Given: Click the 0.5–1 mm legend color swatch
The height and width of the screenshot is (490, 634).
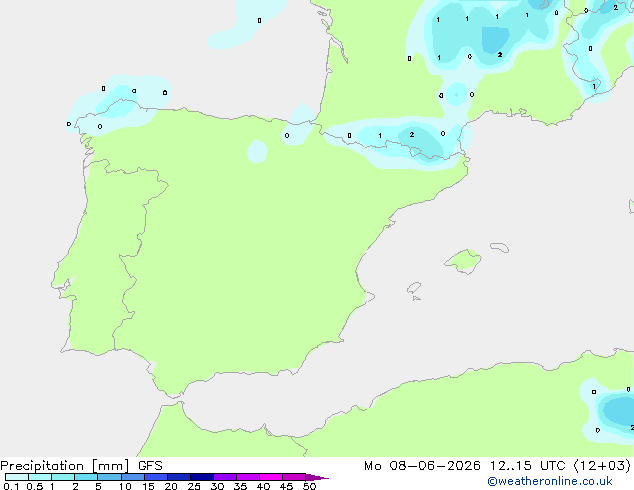Looking at the screenshot, I should click(x=40, y=477).
